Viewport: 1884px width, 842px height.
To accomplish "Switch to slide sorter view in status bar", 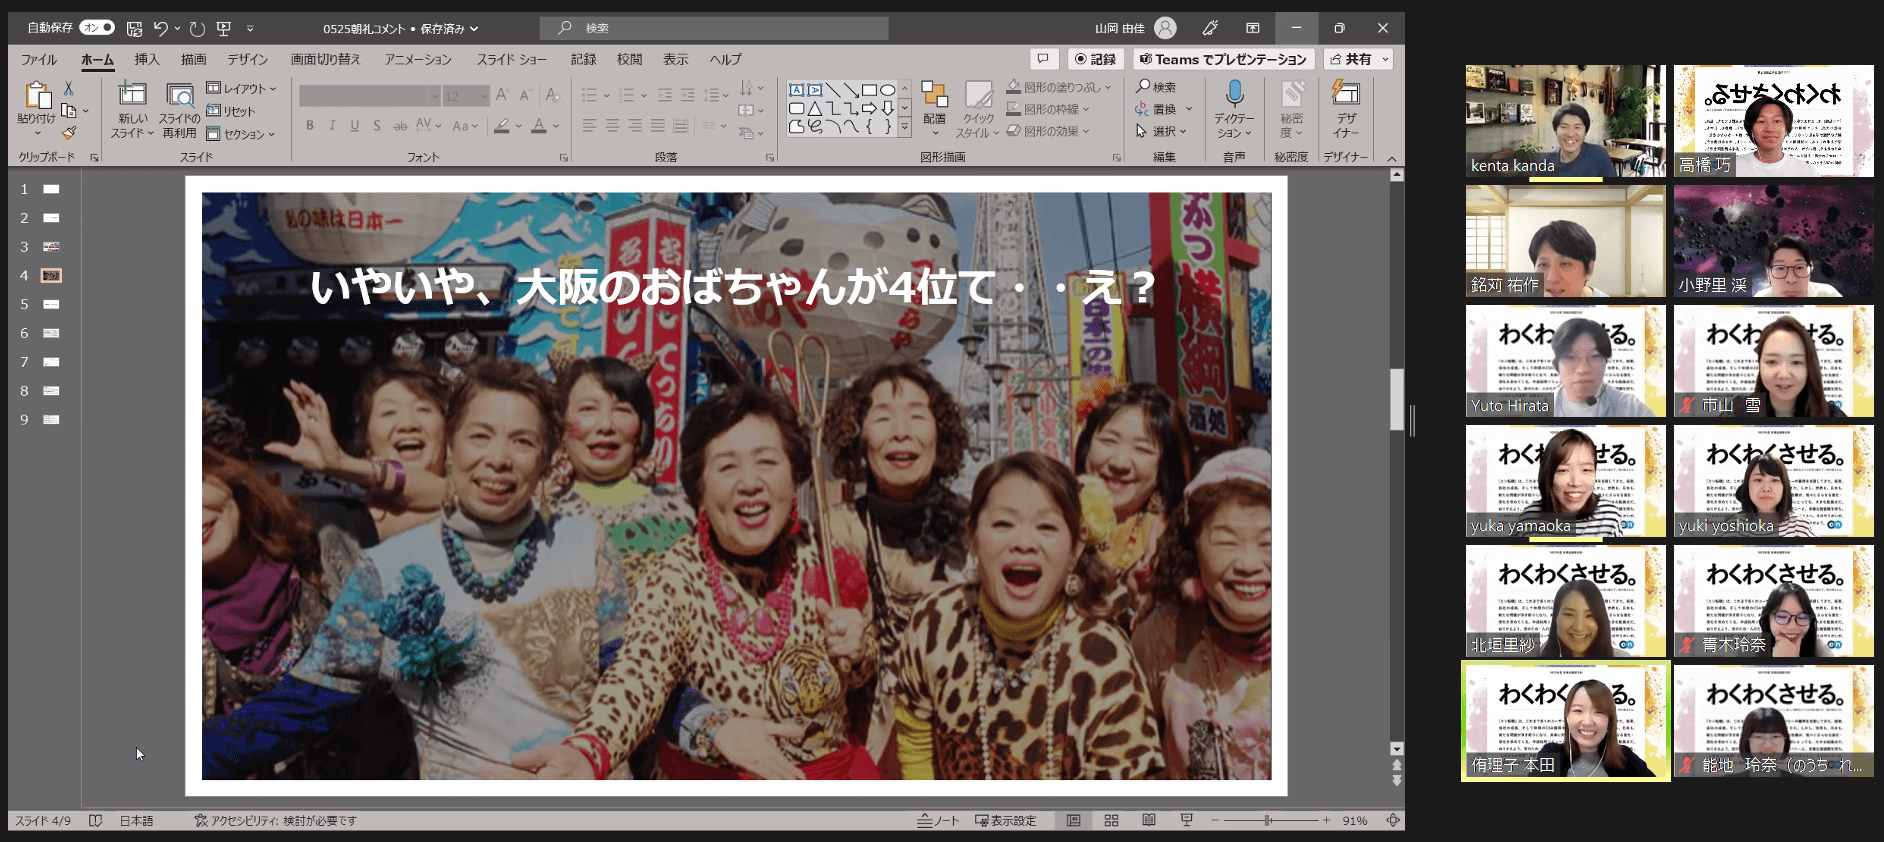I will click(1111, 821).
